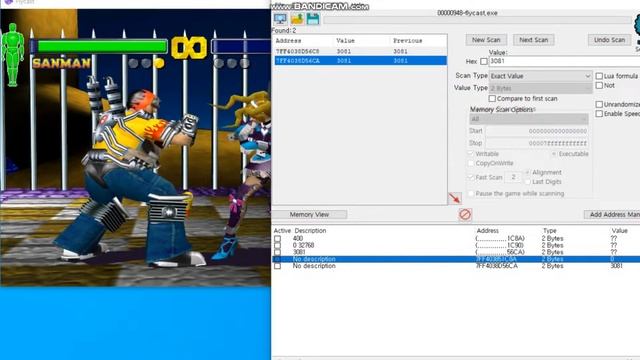
Task: Toggle the Writable checkbox
Action: (x=471, y=154)
